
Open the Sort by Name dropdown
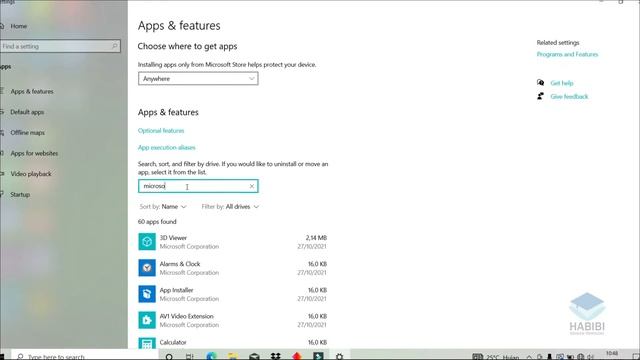coord(163,207)
